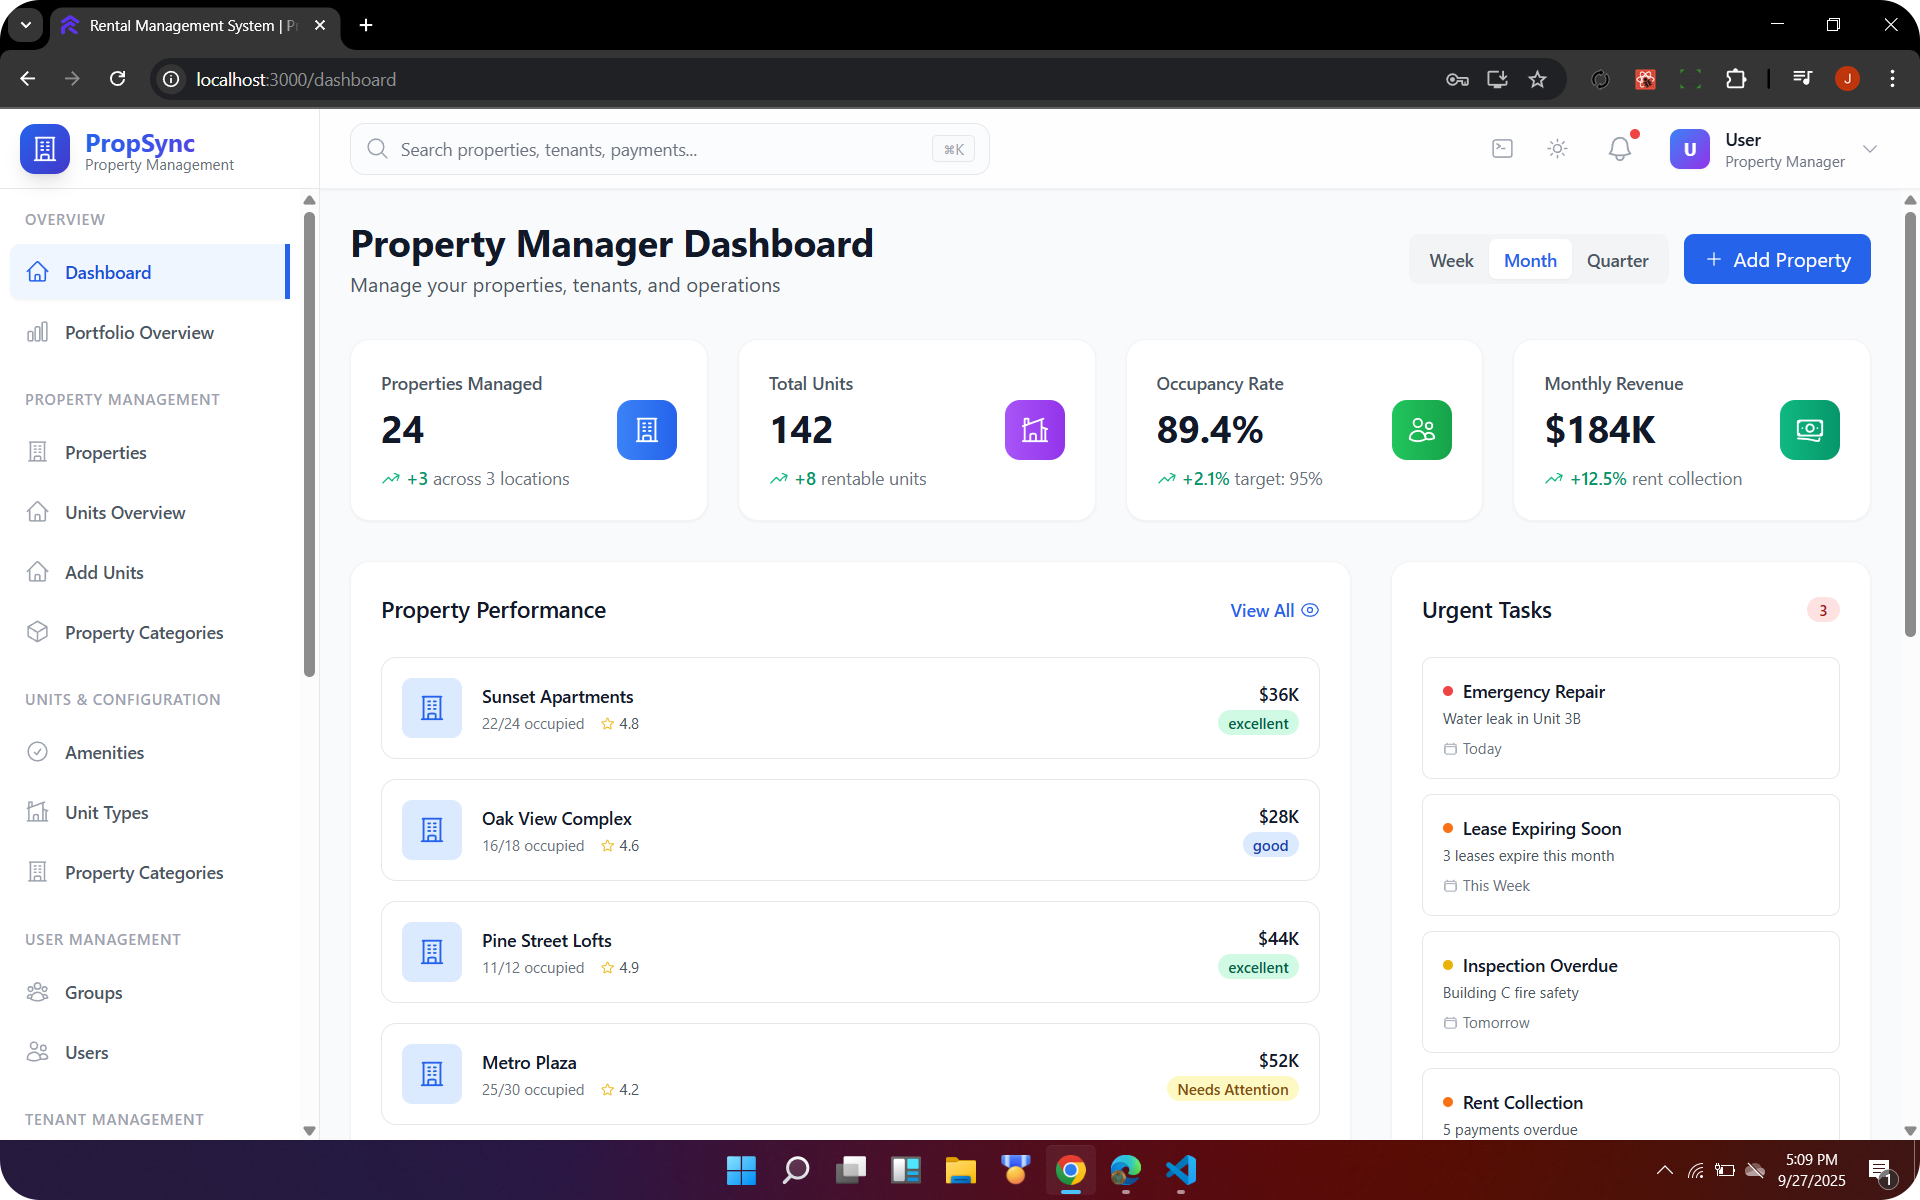
Task: Click the main page vertical scrollbar thumb
Action: (1910, 424)
